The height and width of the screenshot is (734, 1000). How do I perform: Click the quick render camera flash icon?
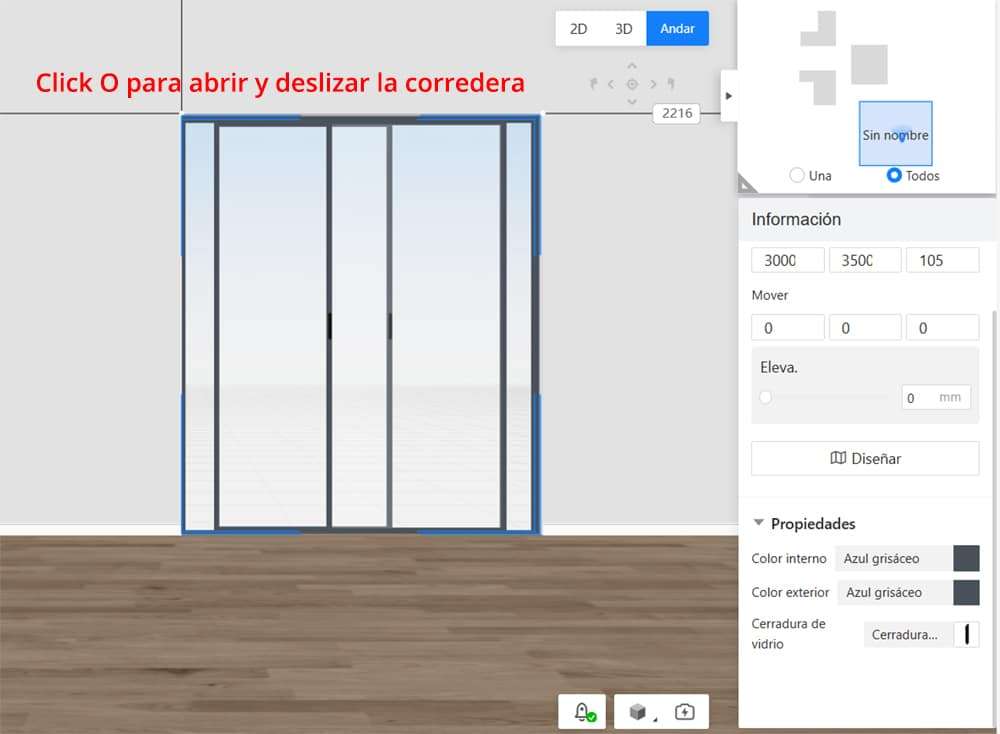684,712
